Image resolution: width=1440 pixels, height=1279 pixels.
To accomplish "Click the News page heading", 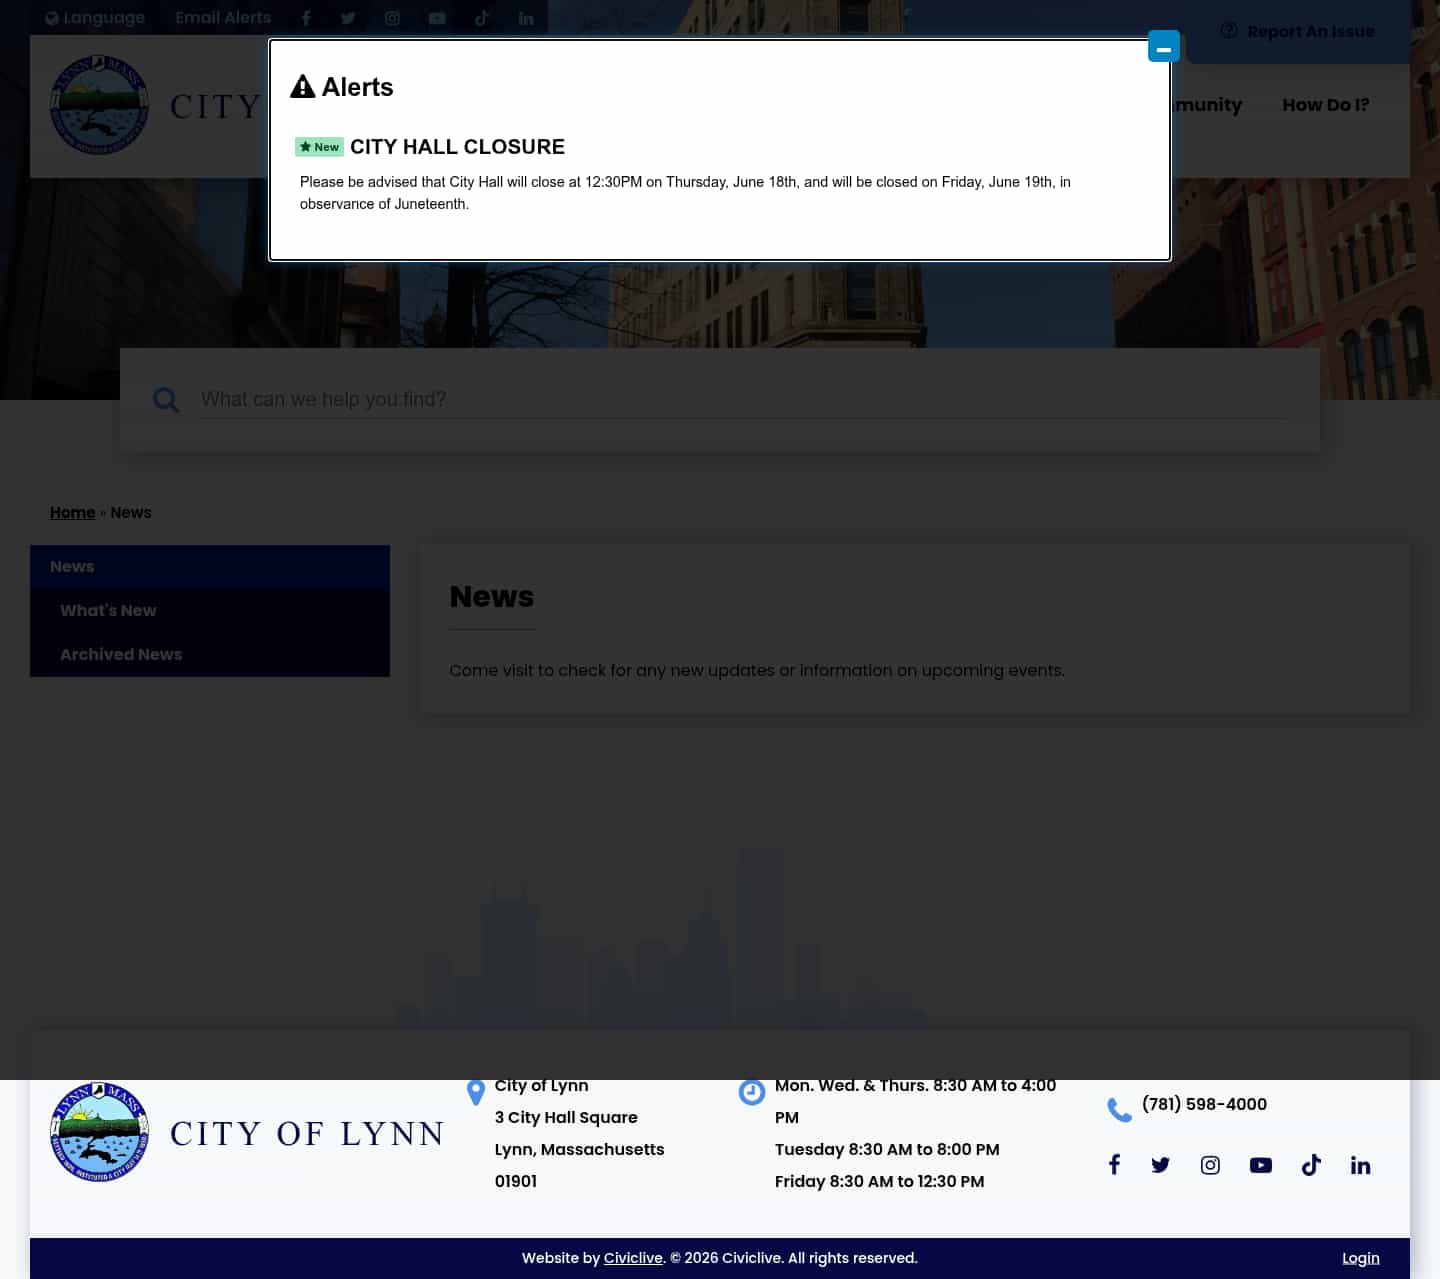I will coord(492,596).
